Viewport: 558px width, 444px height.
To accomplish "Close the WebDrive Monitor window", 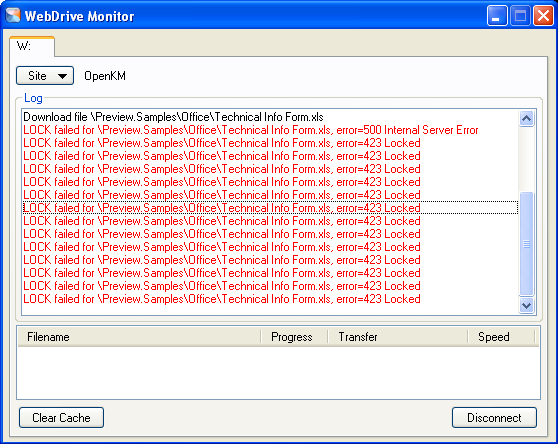I will point(543,16).
